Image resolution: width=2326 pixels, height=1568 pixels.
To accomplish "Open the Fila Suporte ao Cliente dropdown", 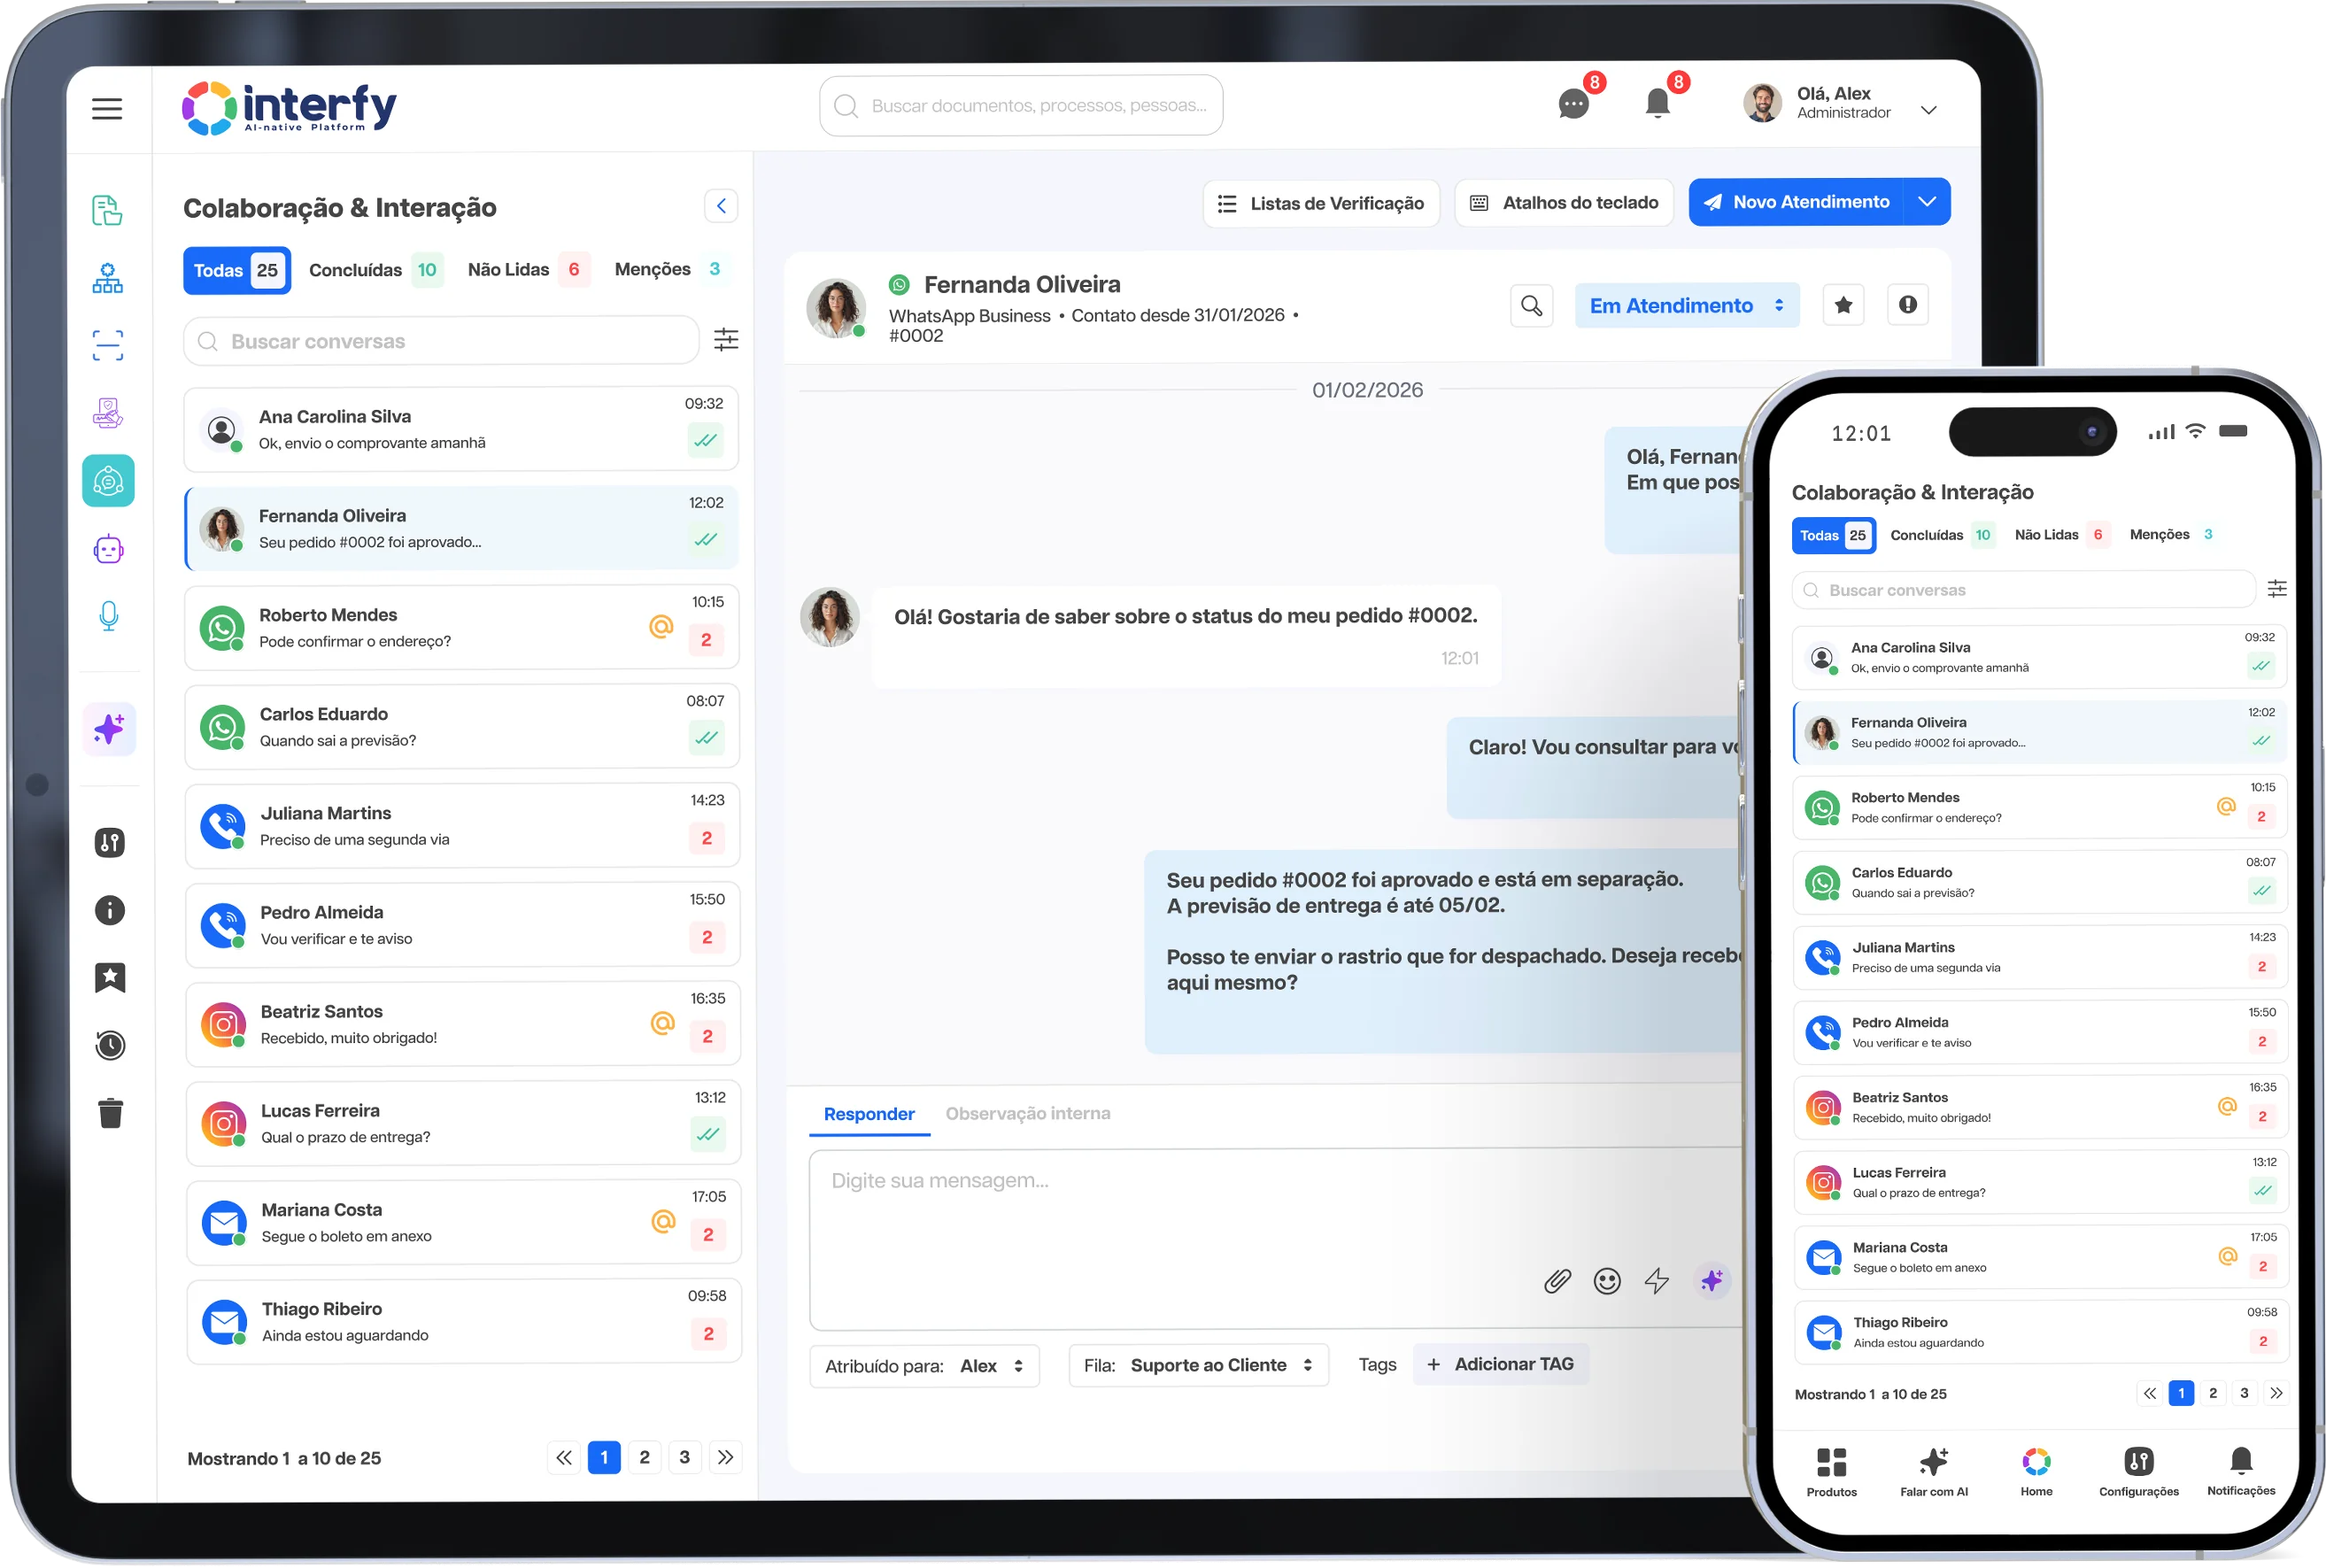I will [1198, 1366].
